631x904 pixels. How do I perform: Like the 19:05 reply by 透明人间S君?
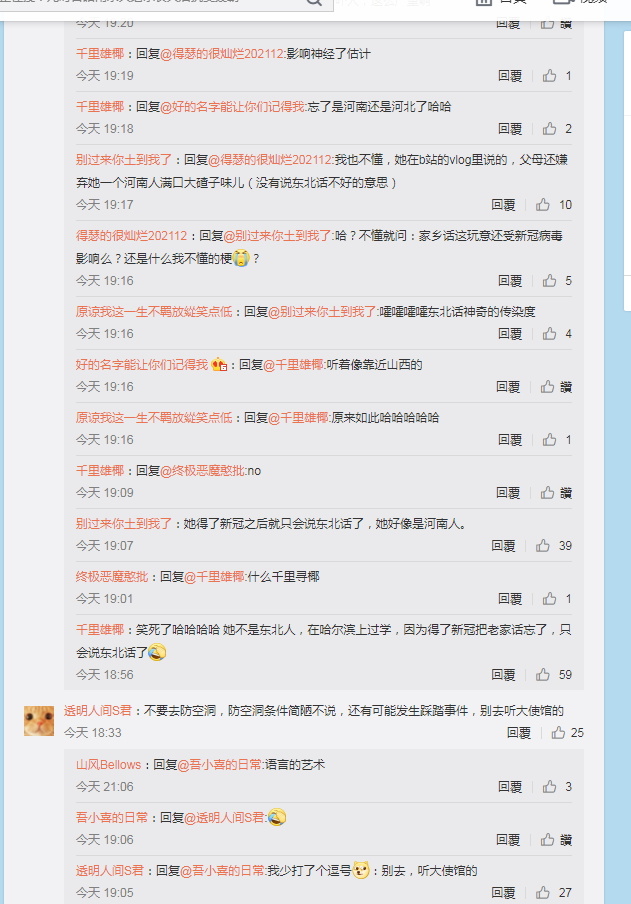tap(543, 892)
